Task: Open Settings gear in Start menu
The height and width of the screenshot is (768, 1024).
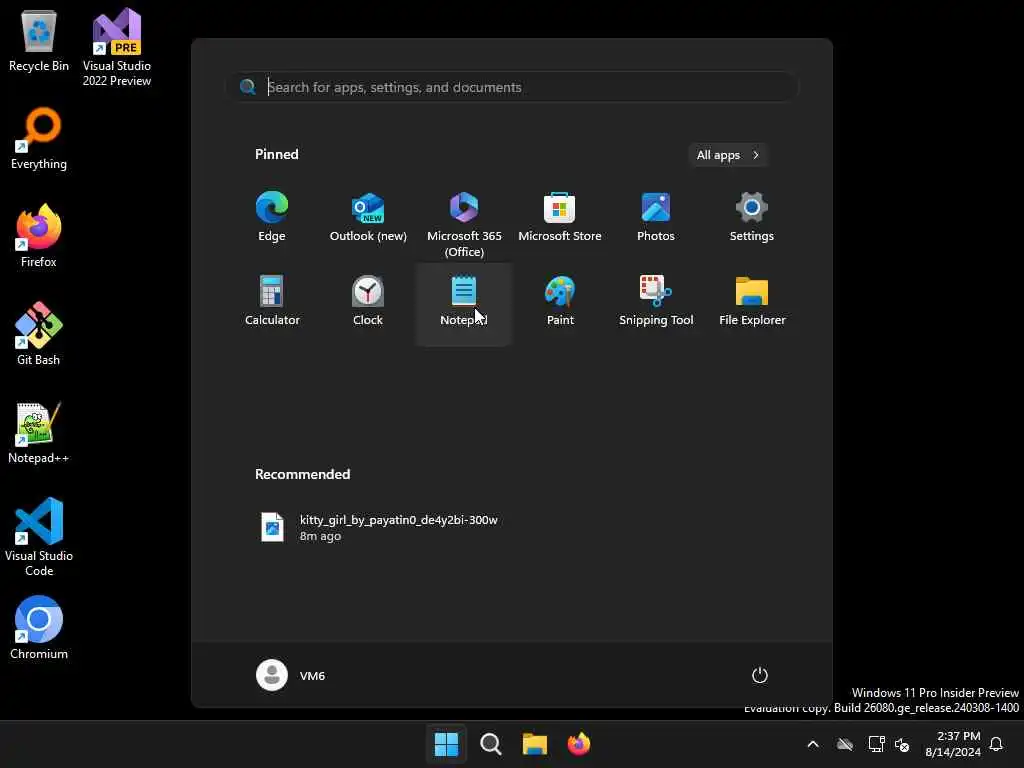Action: pyautogui.click(x=752, y=218)
